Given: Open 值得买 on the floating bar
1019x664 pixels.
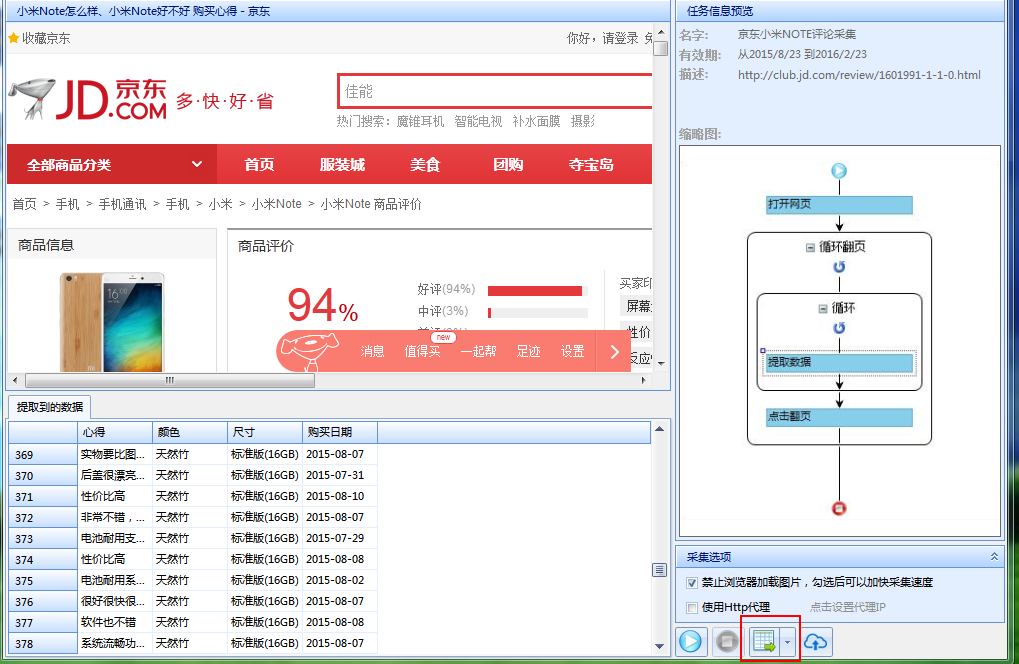Looking at the screenshot, I should pyautogui.click(x=422, y=351).
